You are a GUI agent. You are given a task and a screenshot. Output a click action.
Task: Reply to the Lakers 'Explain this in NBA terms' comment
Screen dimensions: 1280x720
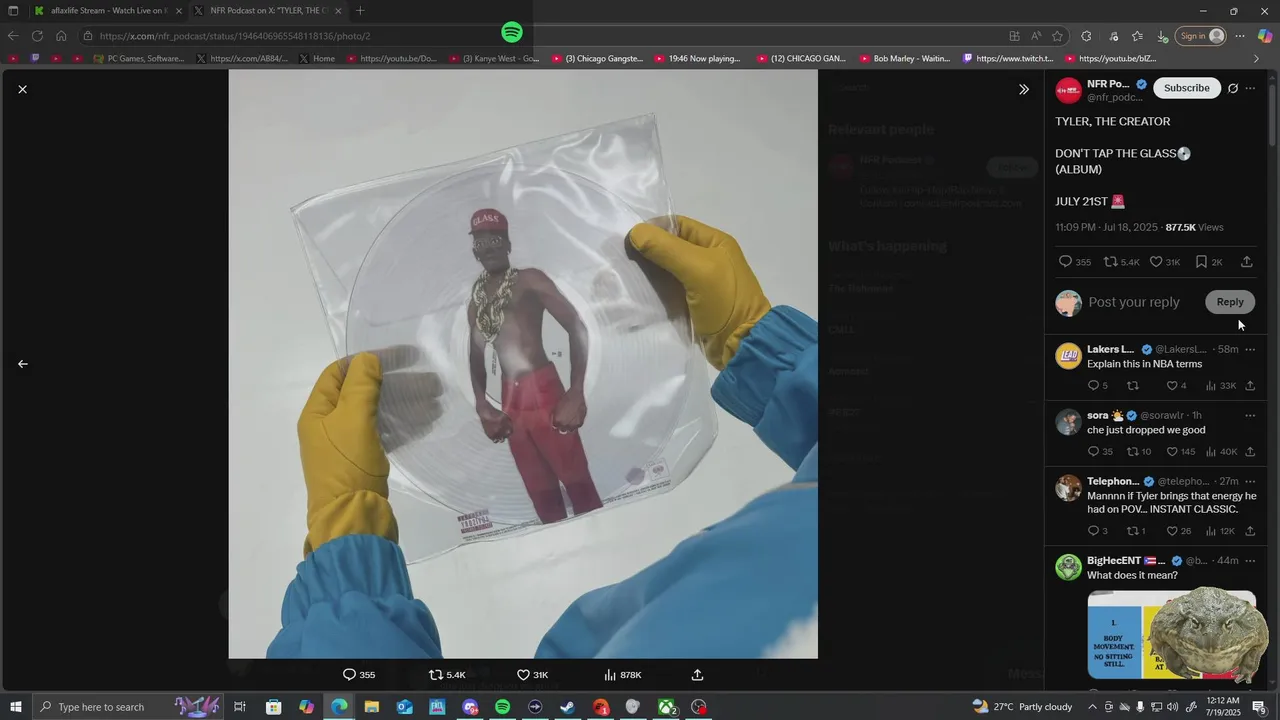point(1097,386)
